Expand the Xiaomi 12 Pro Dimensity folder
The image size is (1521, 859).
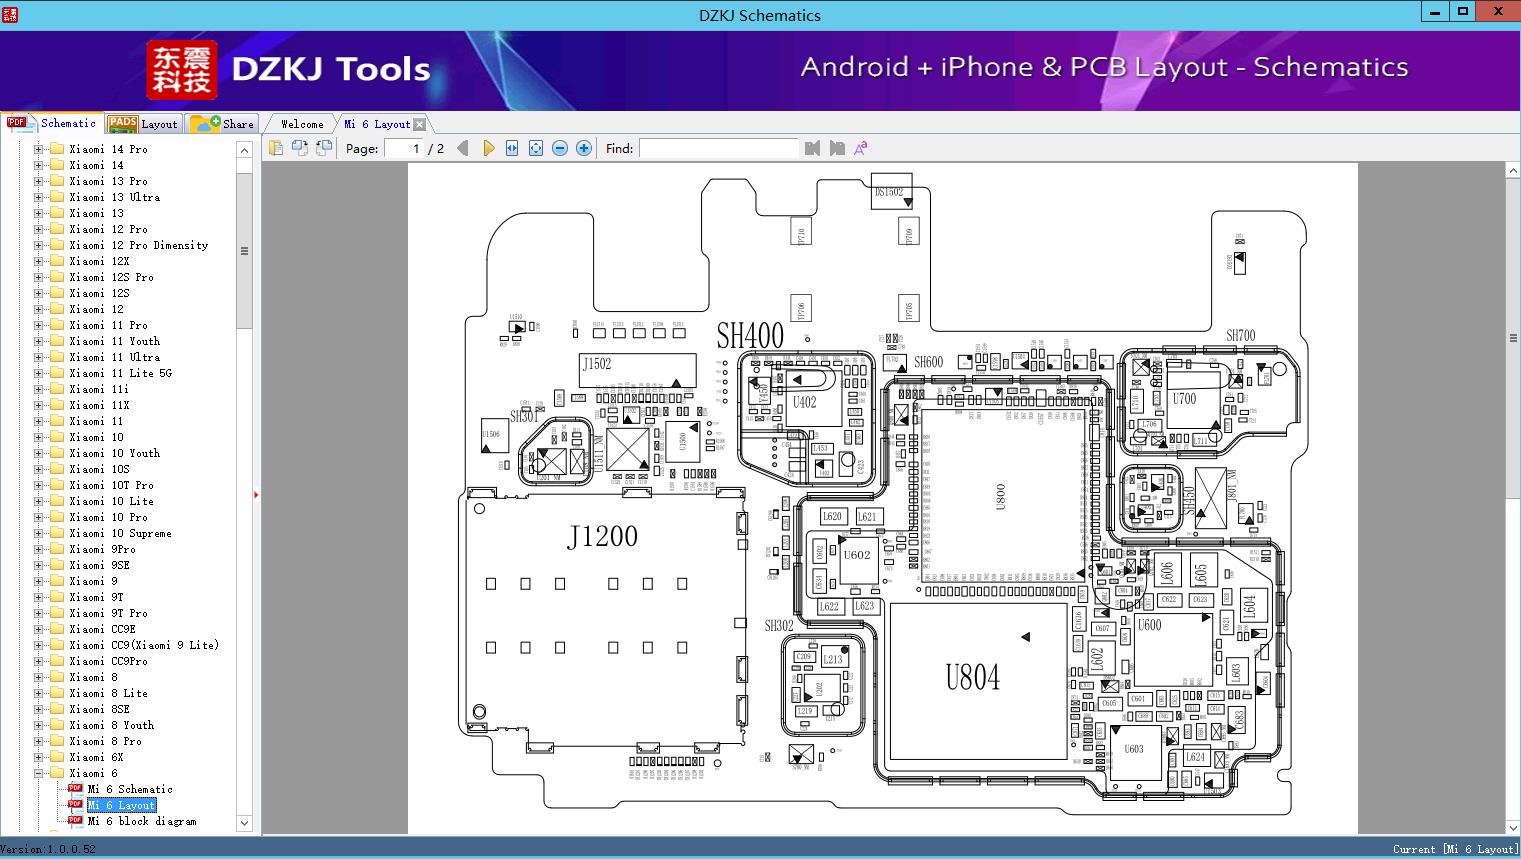click(38, 245)
